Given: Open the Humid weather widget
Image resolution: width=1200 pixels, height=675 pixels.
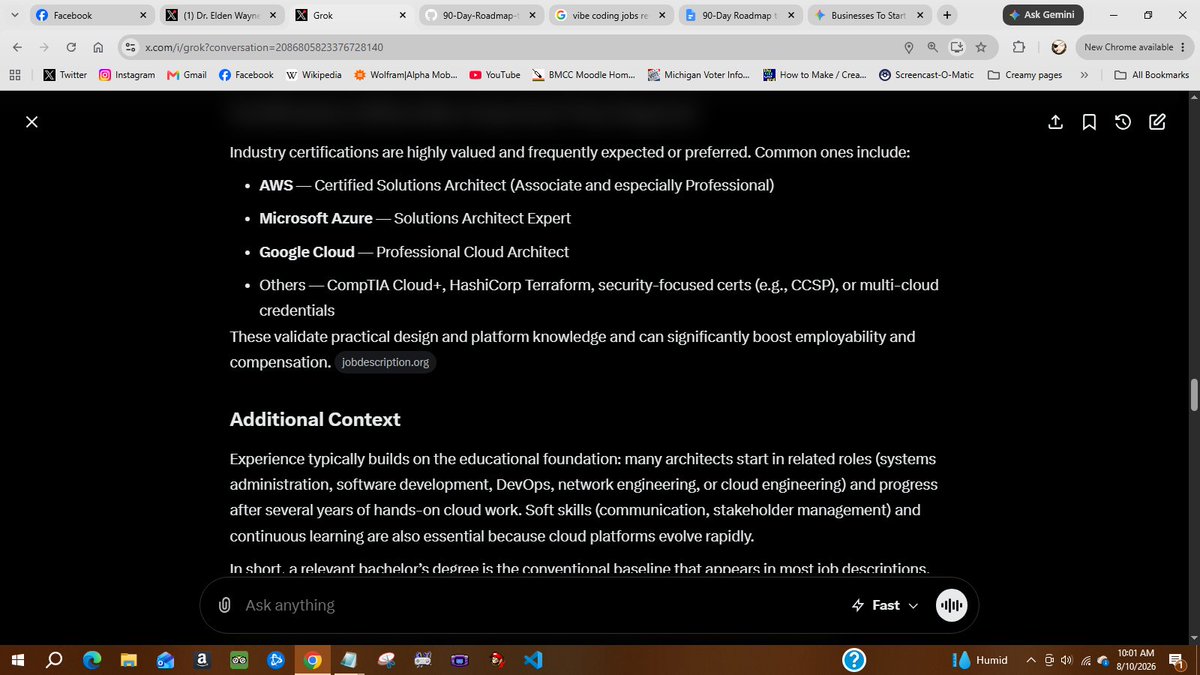Looking at the screenshot, I should [979, 660].
